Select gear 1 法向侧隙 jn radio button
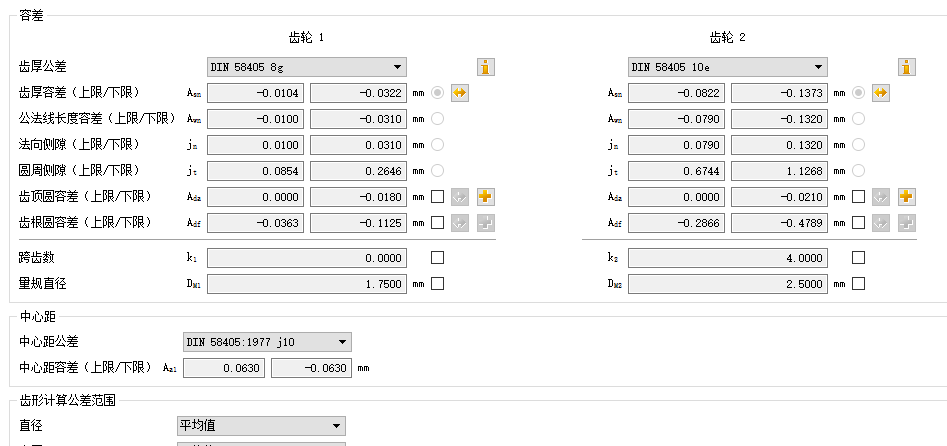 tap(437, 145)
